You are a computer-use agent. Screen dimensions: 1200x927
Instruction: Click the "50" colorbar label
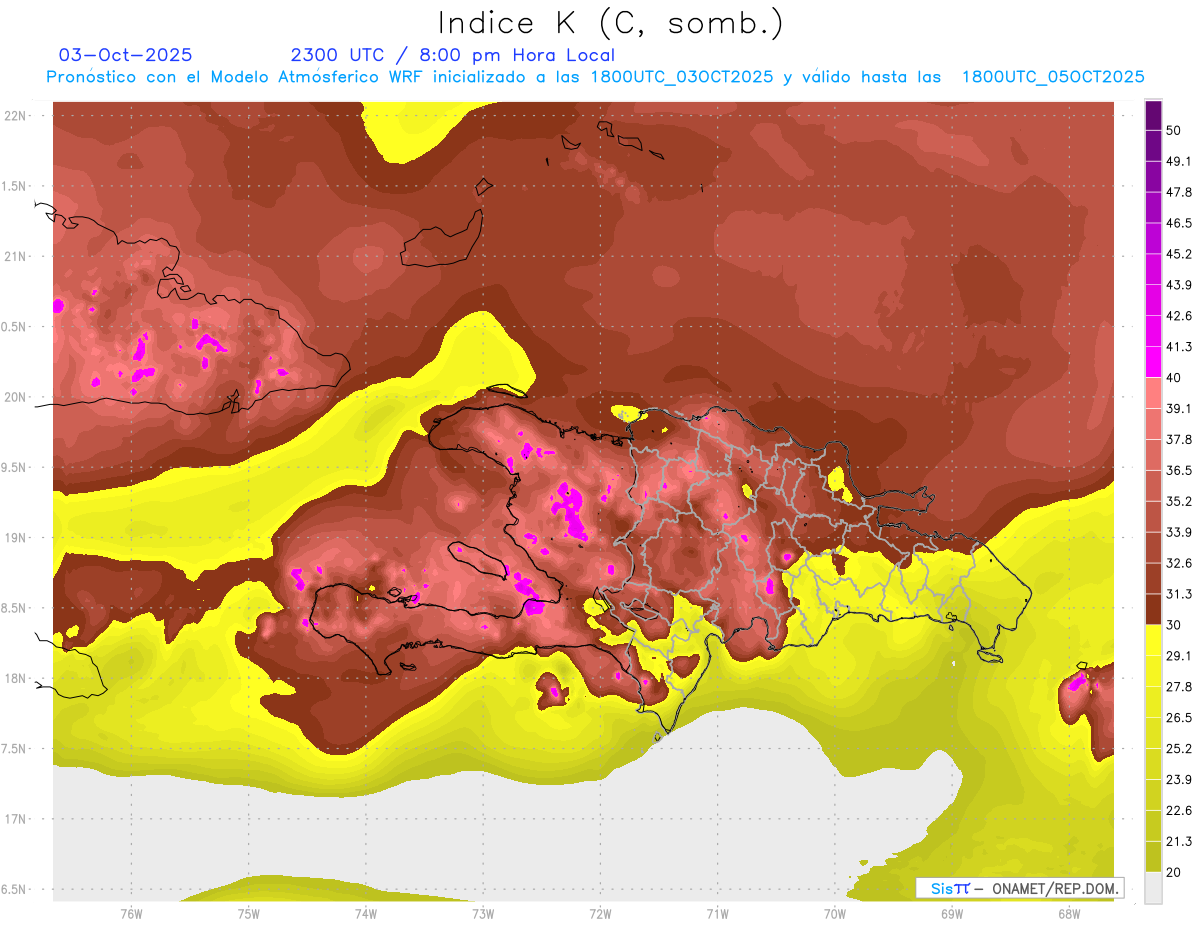pyautogui.click(x=1175, y=131)
